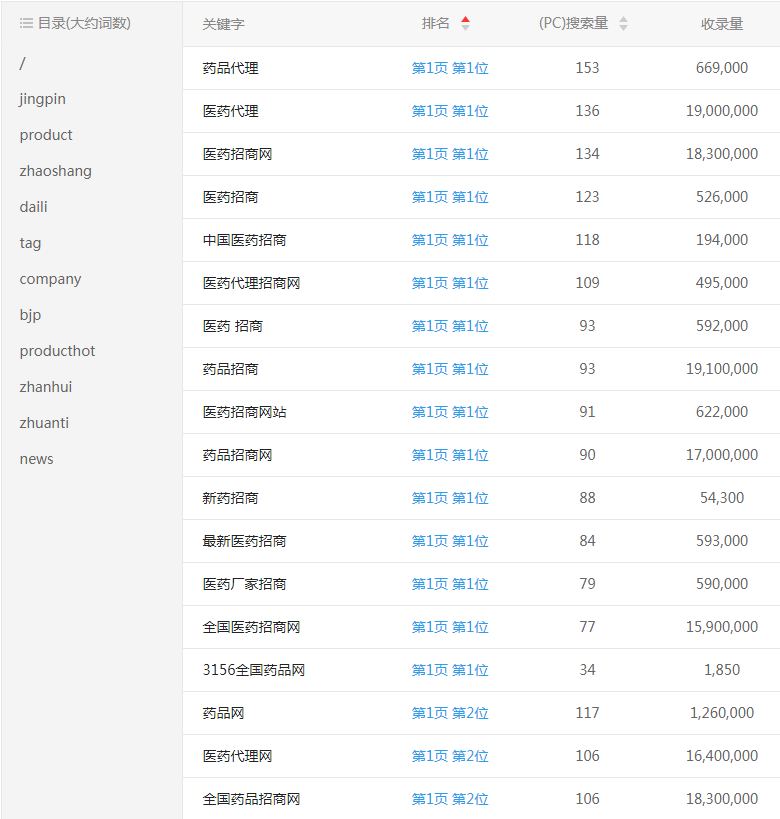The width and height of the screenshot is (780, 819).
Task: Open ranking link for 药品代理
Action: pos(450,68)
